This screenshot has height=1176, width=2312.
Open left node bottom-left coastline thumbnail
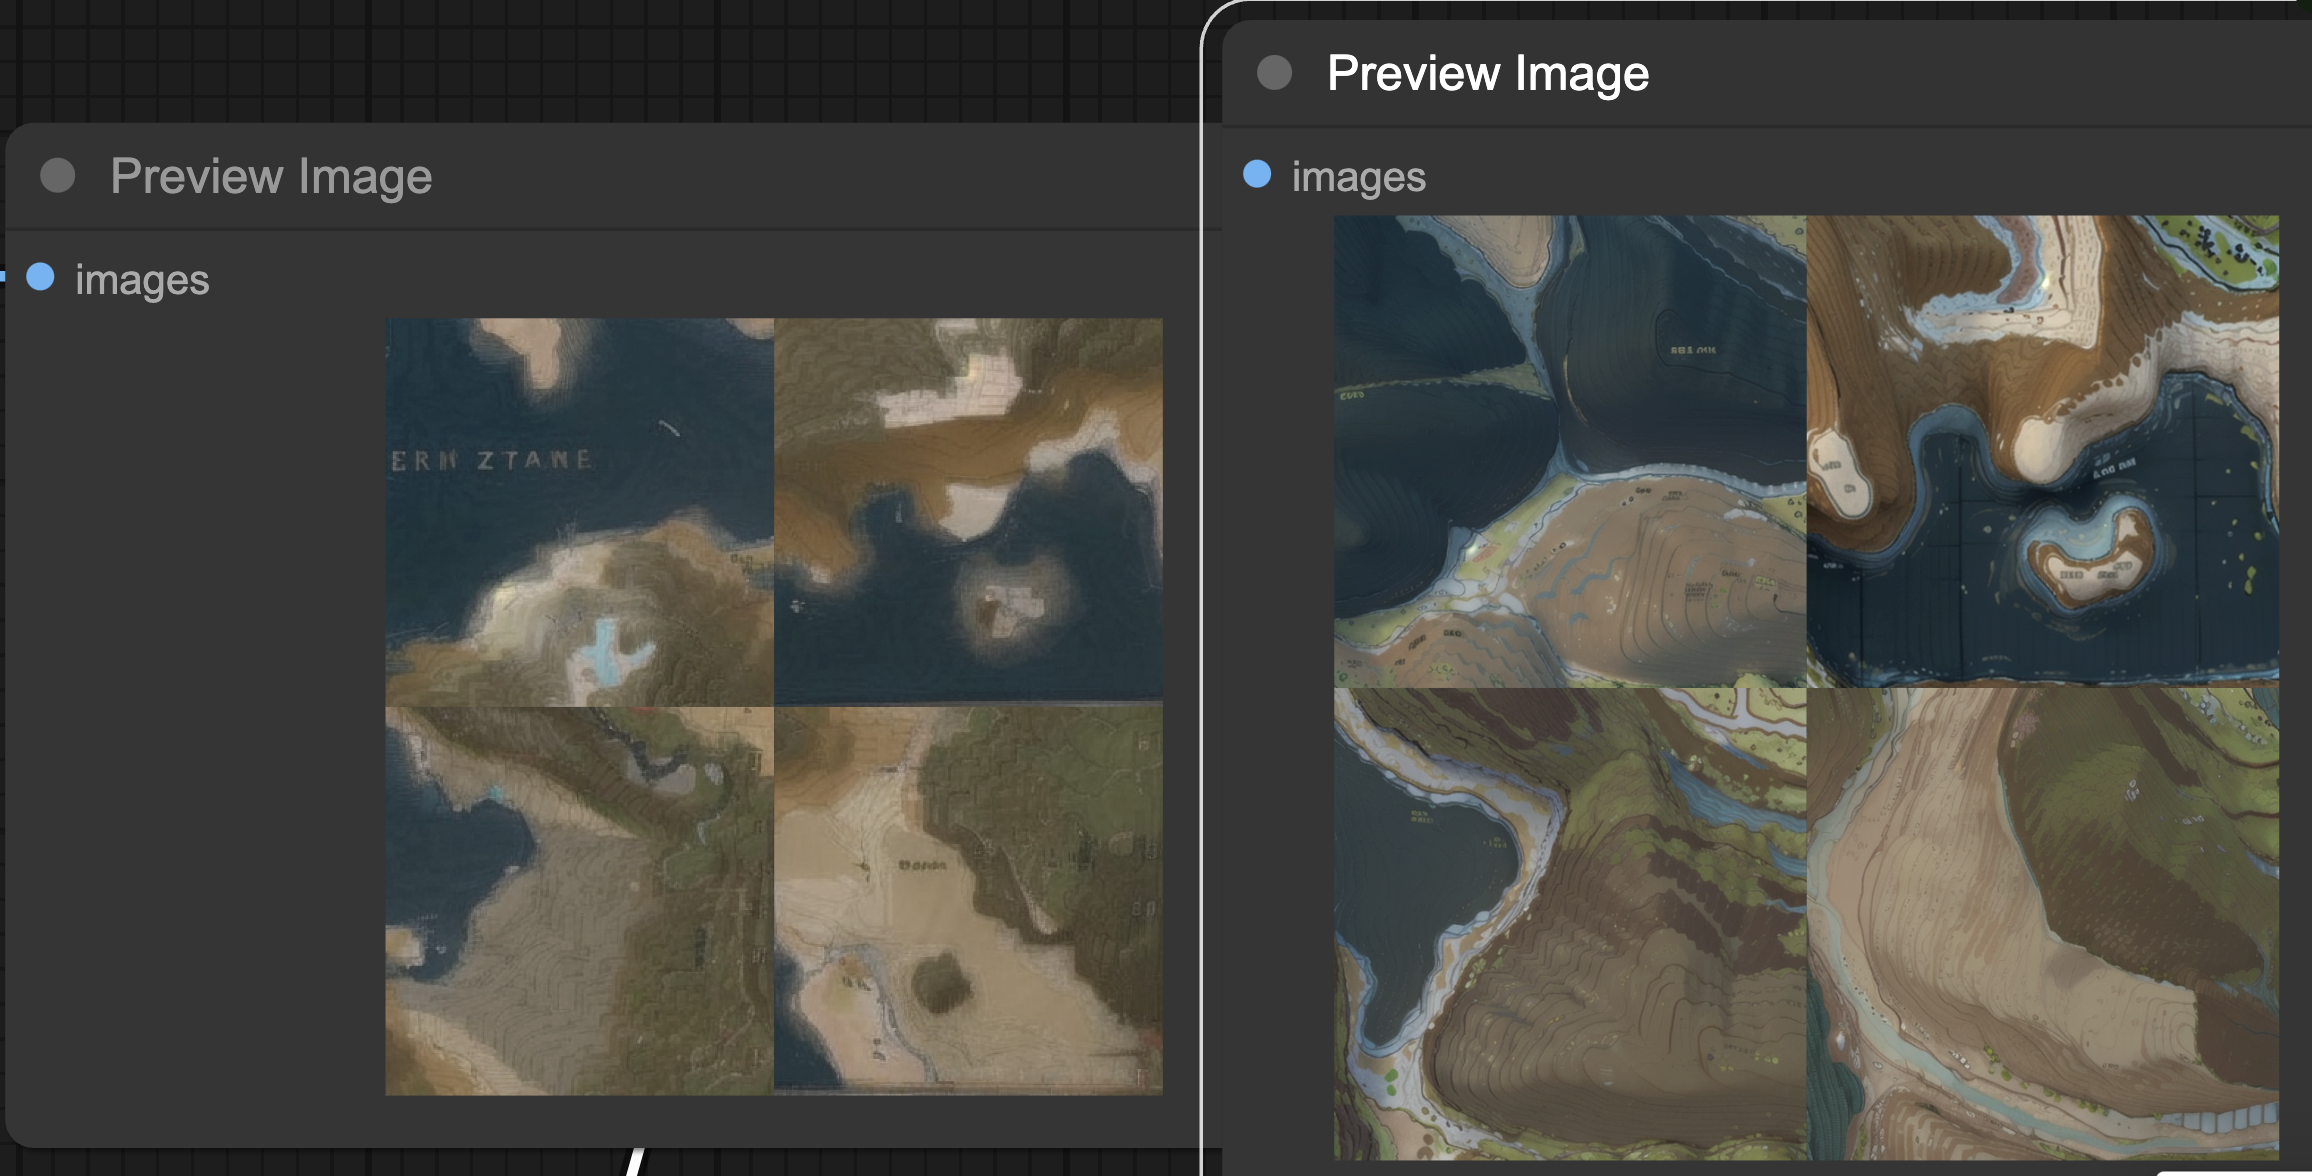tap(579, 901)
